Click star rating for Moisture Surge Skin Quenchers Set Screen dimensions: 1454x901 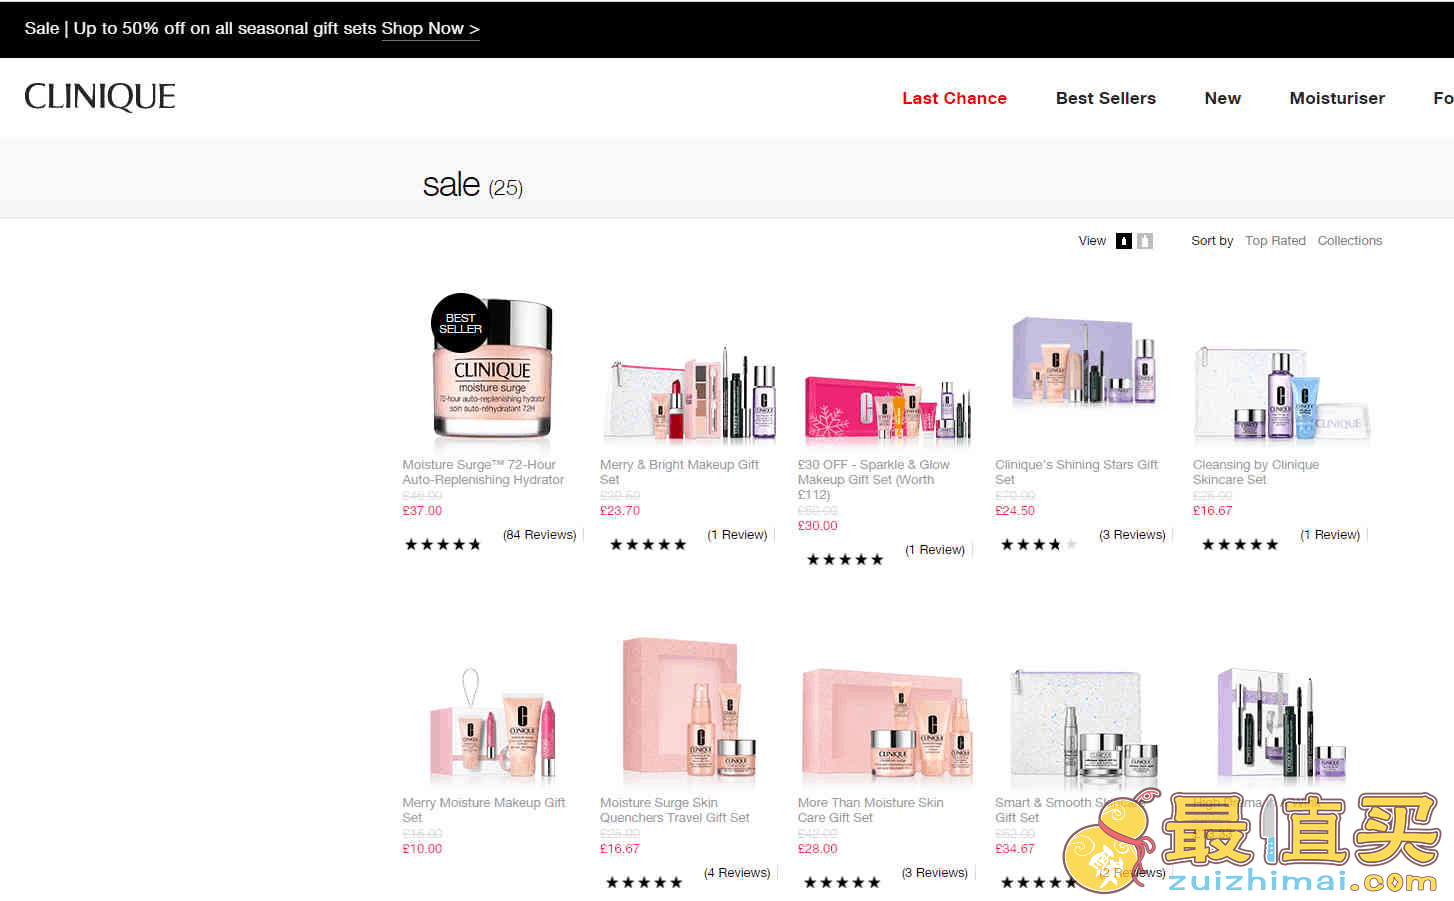(x=644, y=883)
